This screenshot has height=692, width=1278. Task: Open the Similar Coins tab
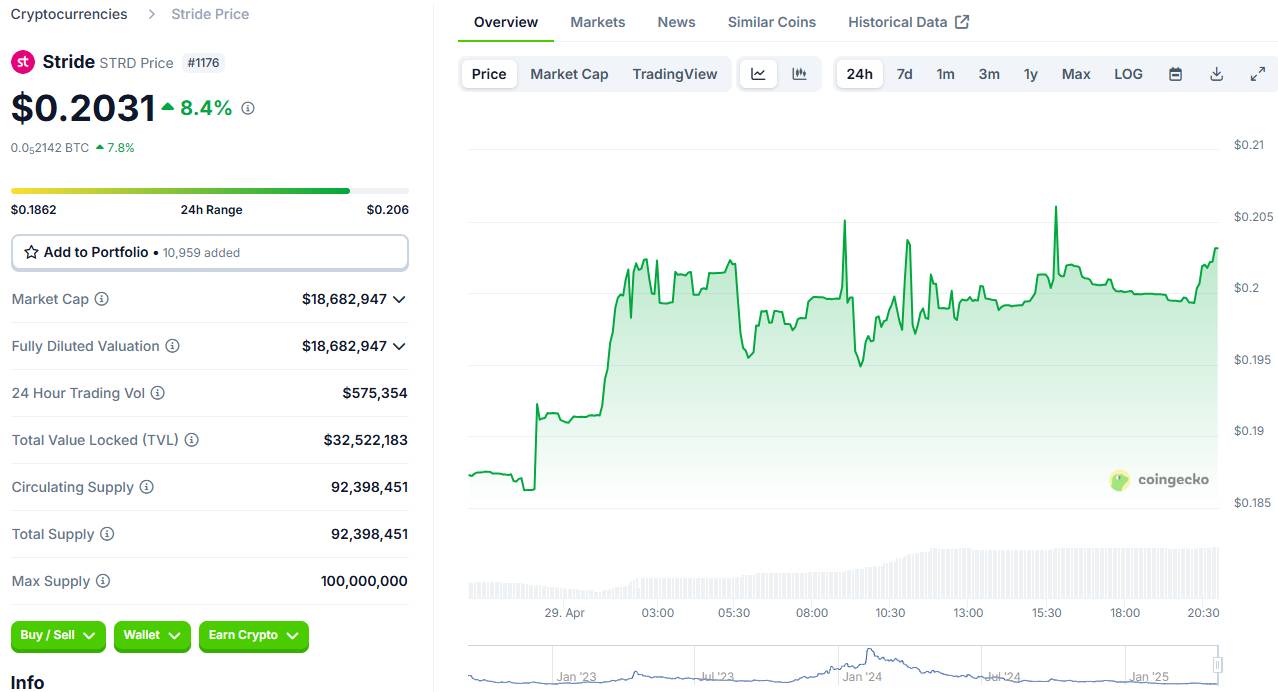point(772,22)
